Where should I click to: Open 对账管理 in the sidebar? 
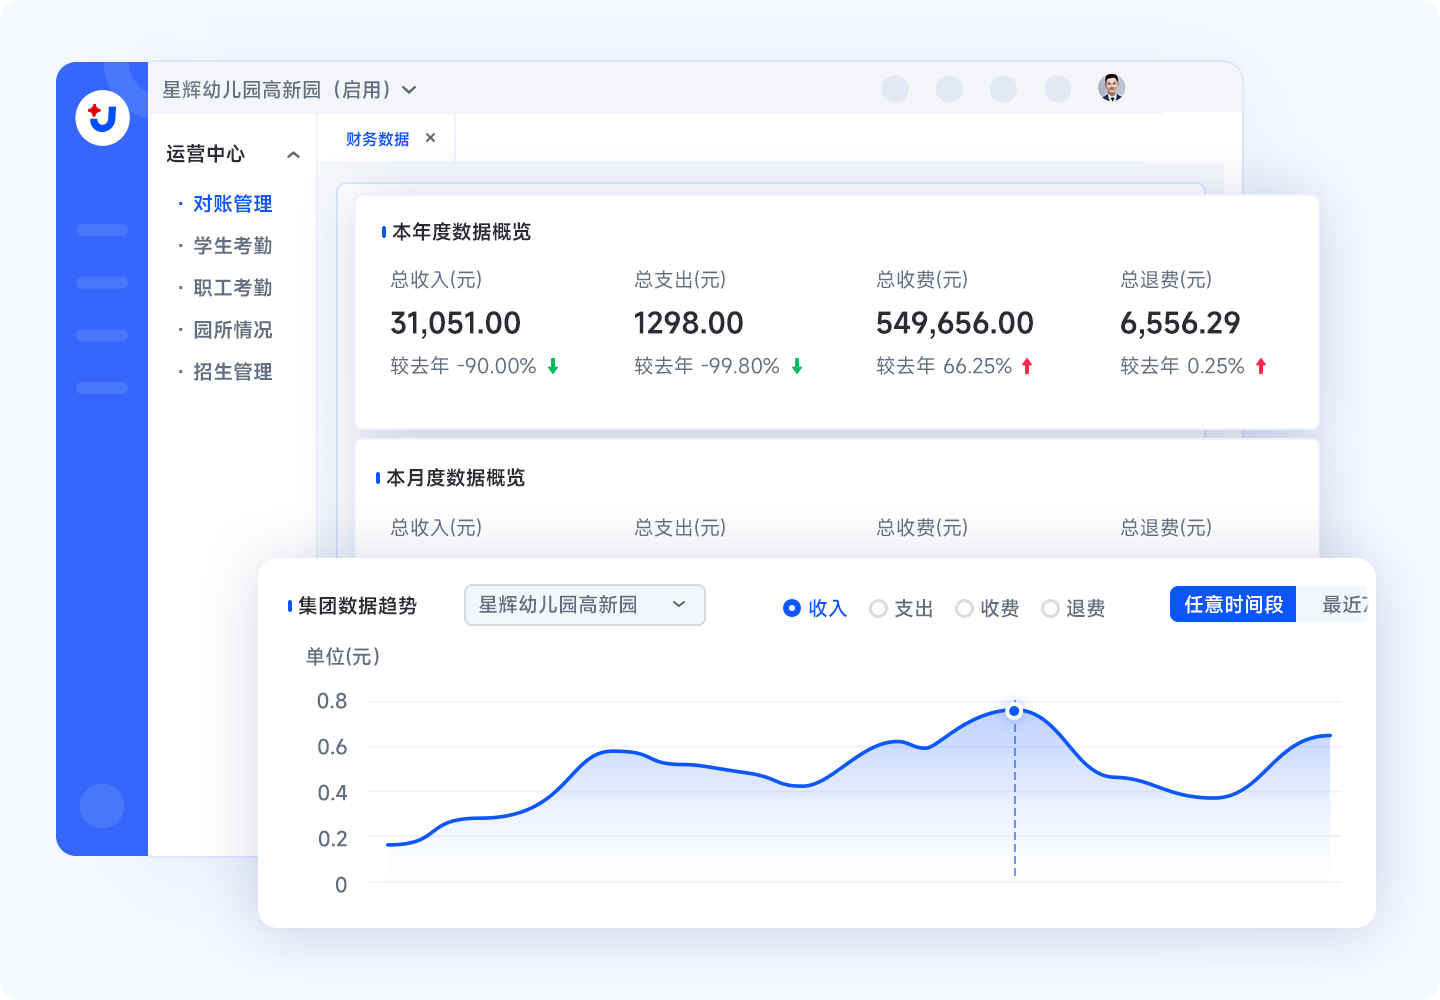point(232,204)
